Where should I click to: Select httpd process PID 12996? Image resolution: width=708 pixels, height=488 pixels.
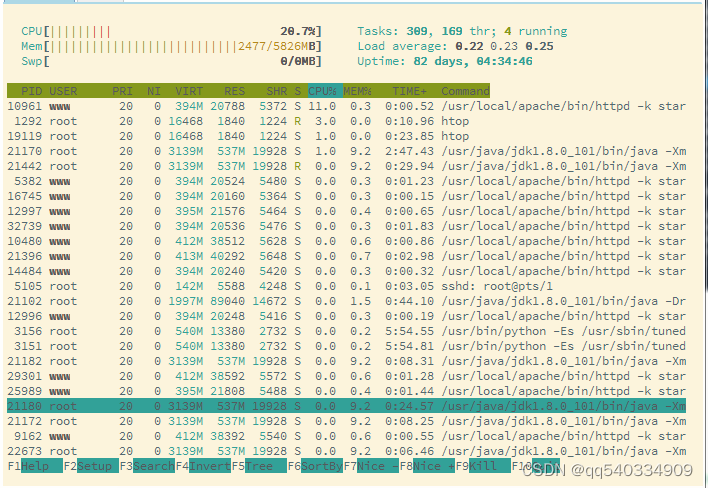point(346,316)
